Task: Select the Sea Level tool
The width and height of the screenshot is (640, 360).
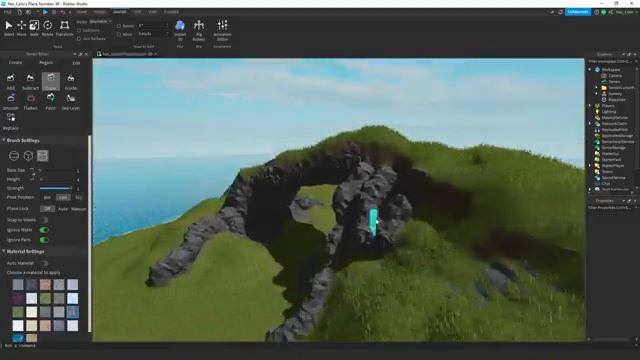Action: pos(71,102)
